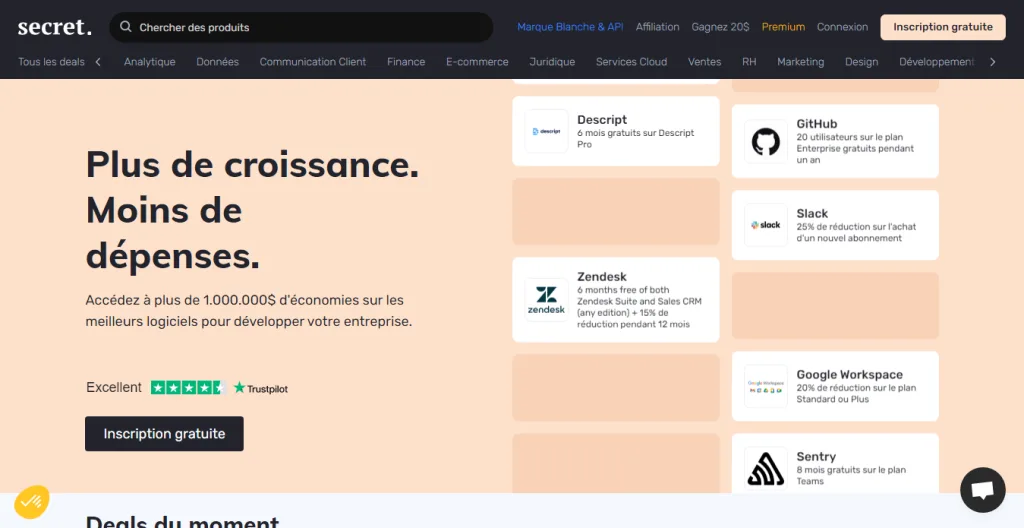The width and height of the screenshot is (1024, 528).
Task: Click the GitHub logo icon
Action: pyautogui.click(x=766, y=141)
